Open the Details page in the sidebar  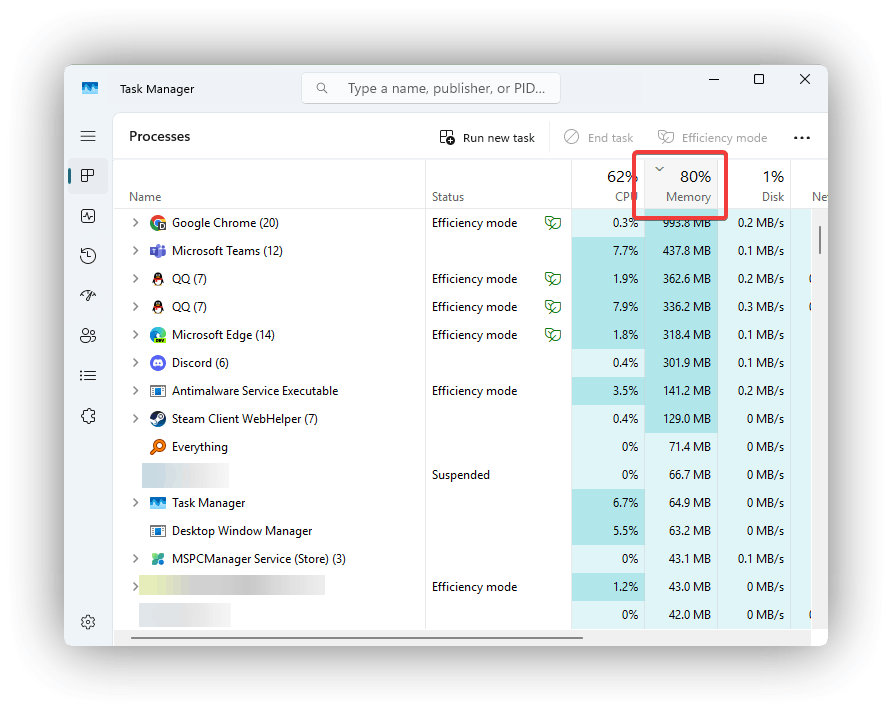[x=88, y=375]
